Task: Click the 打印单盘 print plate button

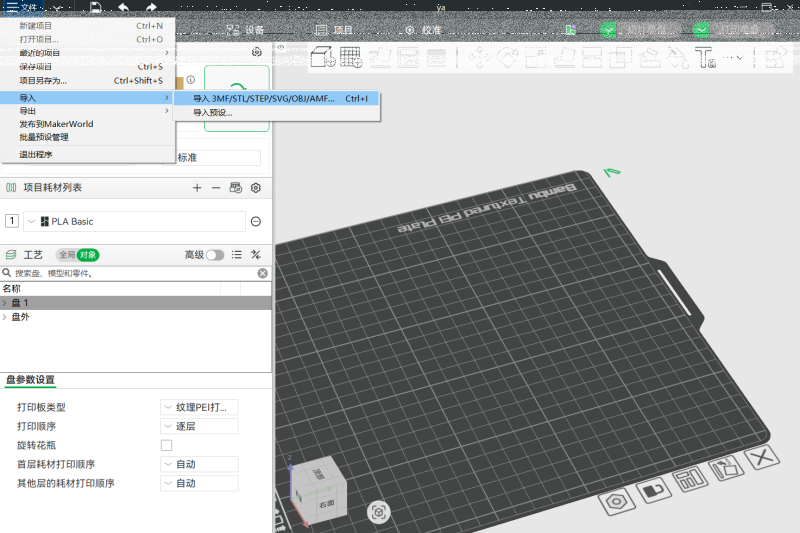Action: [x=741, y=30]
